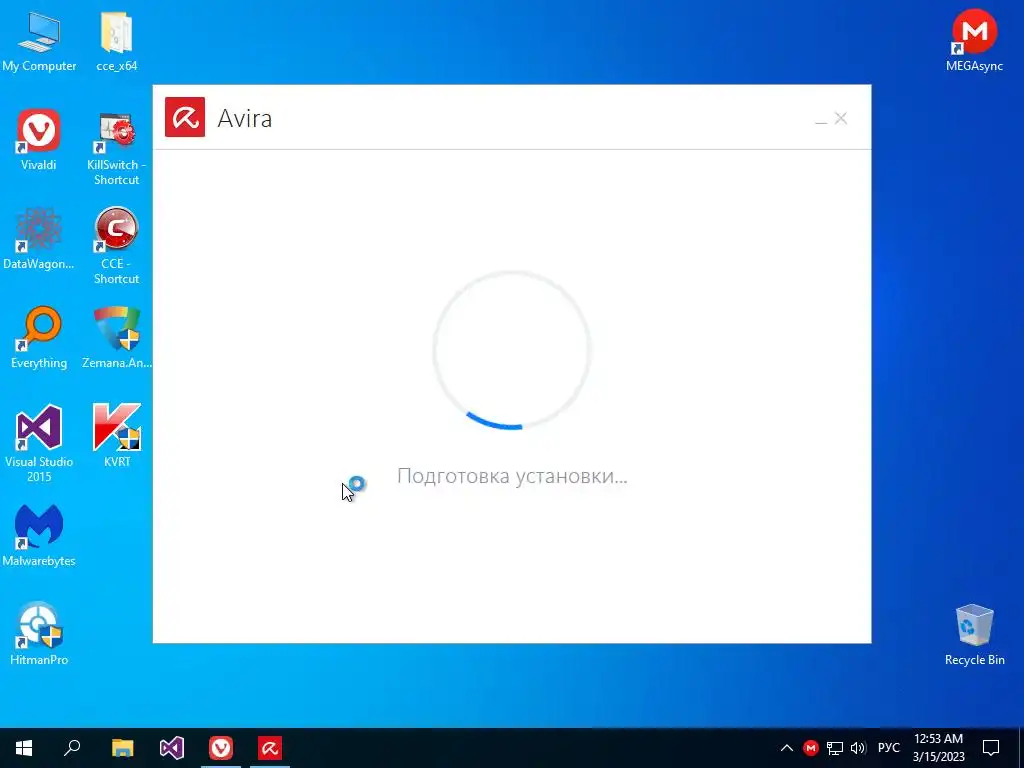Click the MEGA tray icon
This screenshot has height=768, width=1024.
click(x=810, y=748)
